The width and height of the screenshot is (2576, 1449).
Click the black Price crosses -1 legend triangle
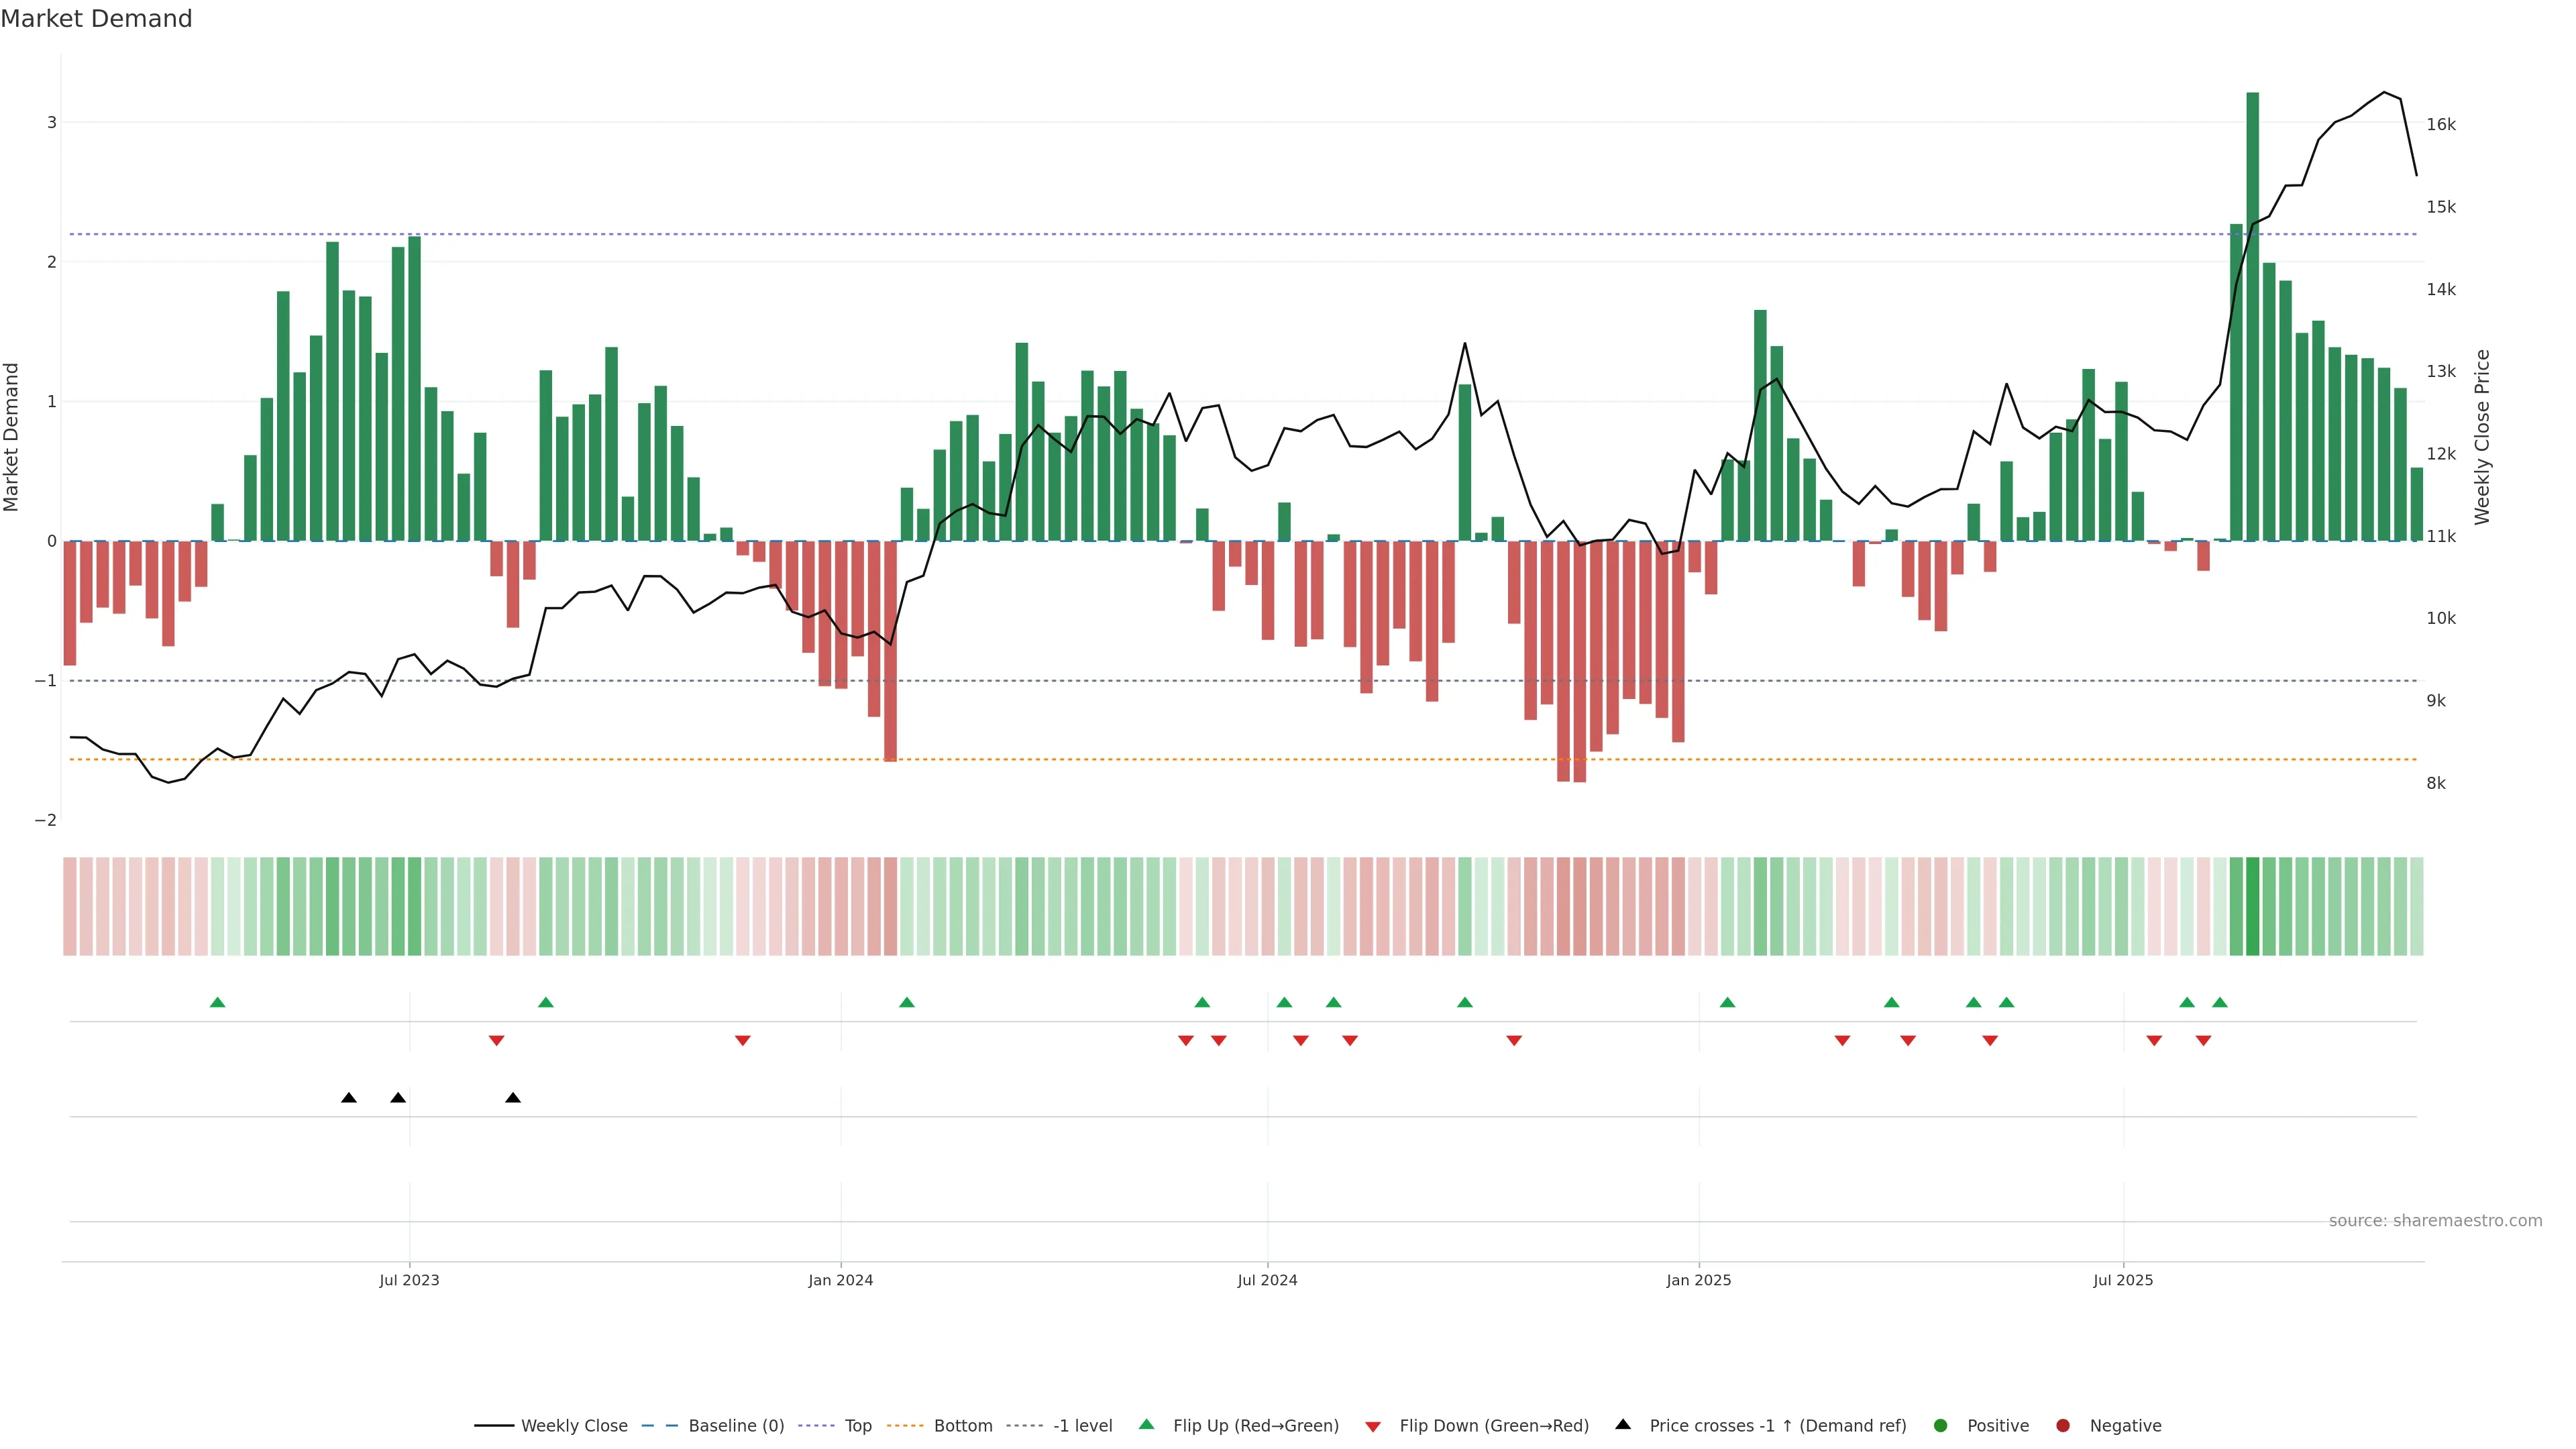click(1623, 1424)
